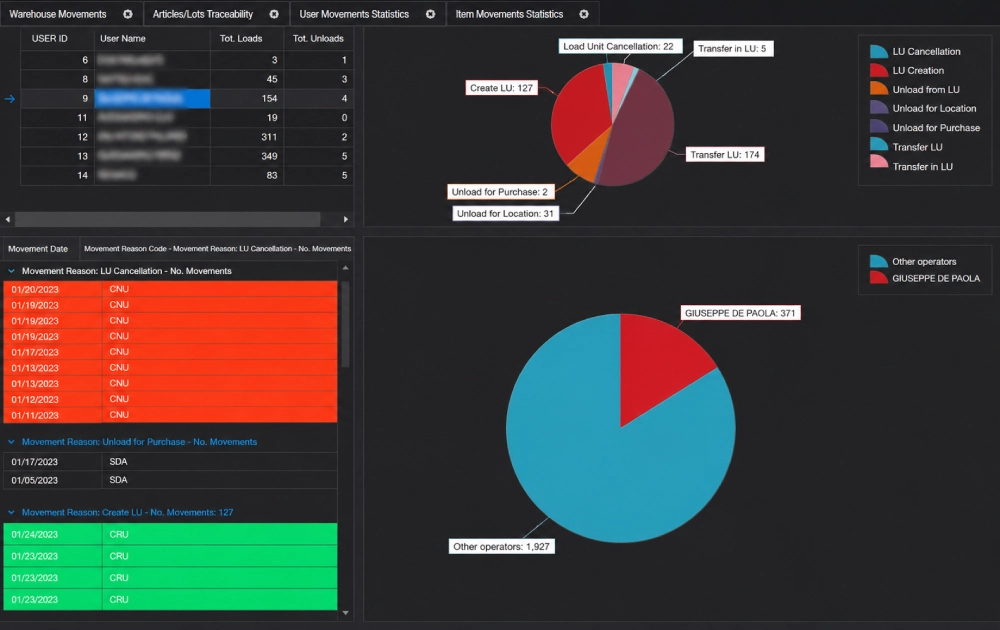Close the Item Movements Statistics tab

(x=584, y=14)
